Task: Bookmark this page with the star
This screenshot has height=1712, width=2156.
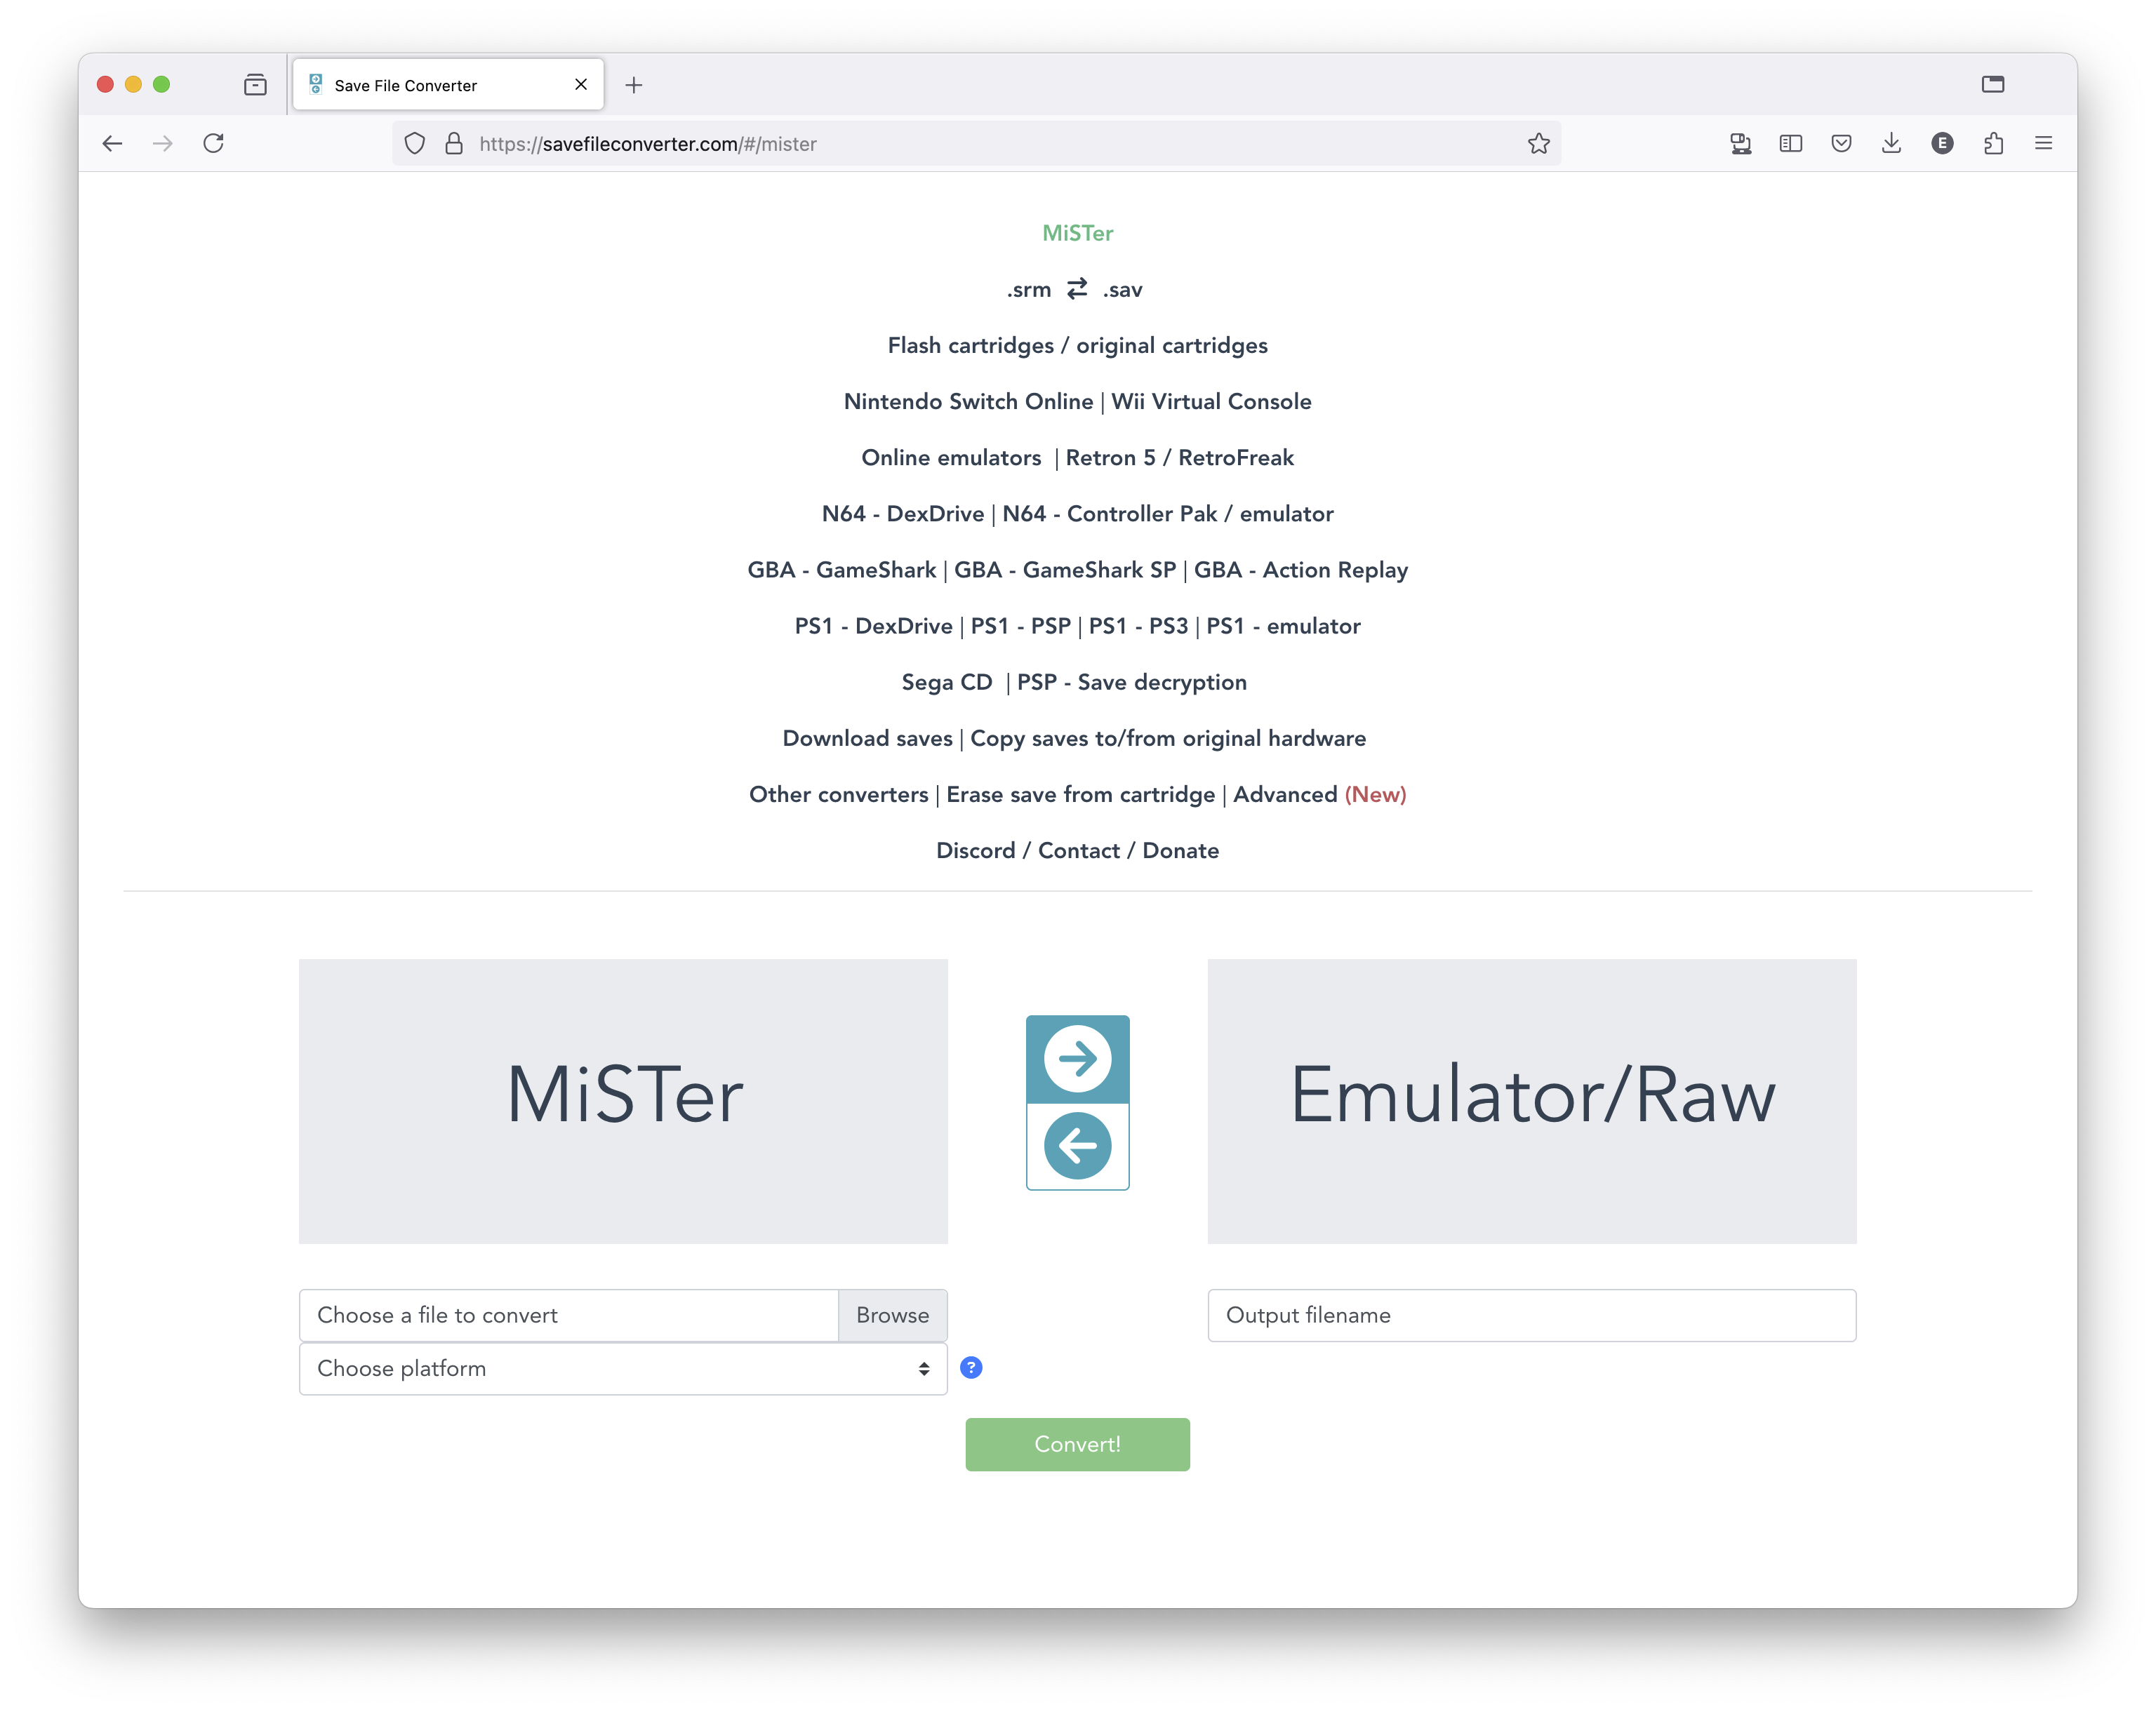Action: [1539, 143]
